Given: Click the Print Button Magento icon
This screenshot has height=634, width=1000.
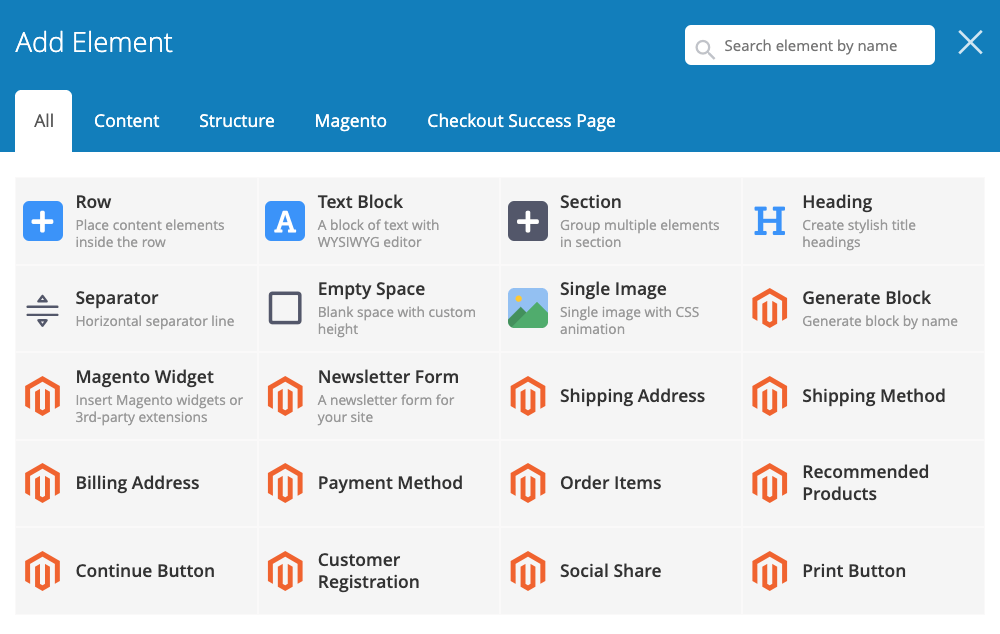Looking at the screenshot, I should 770,571.
